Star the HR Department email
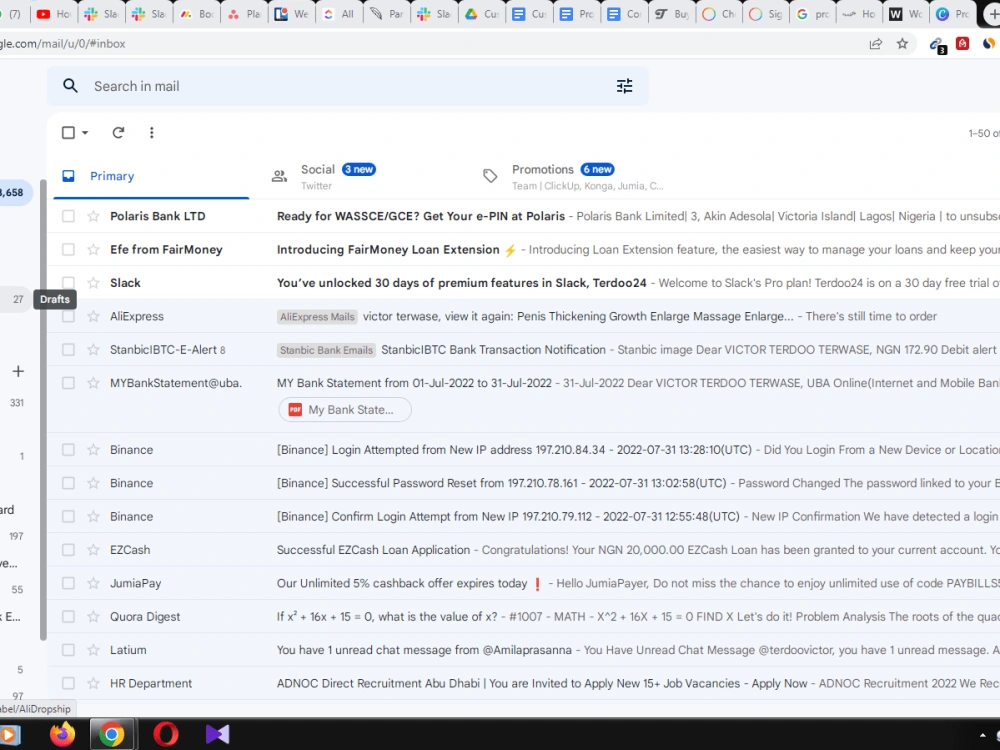This screenshot has height=750, width=1000. click(x=93, y=683)
